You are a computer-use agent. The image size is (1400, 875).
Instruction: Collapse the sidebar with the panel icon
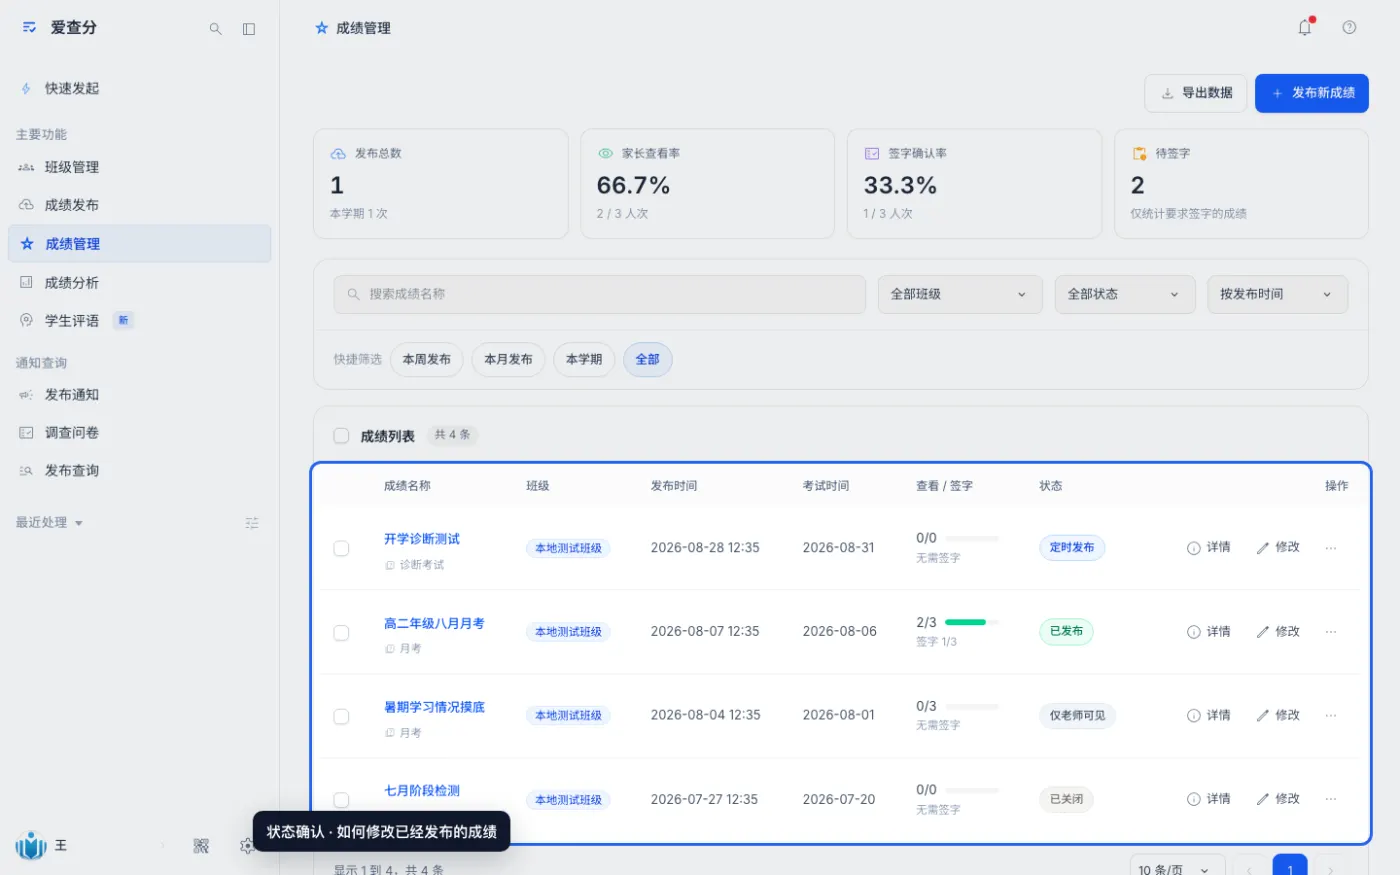[249, 29]
